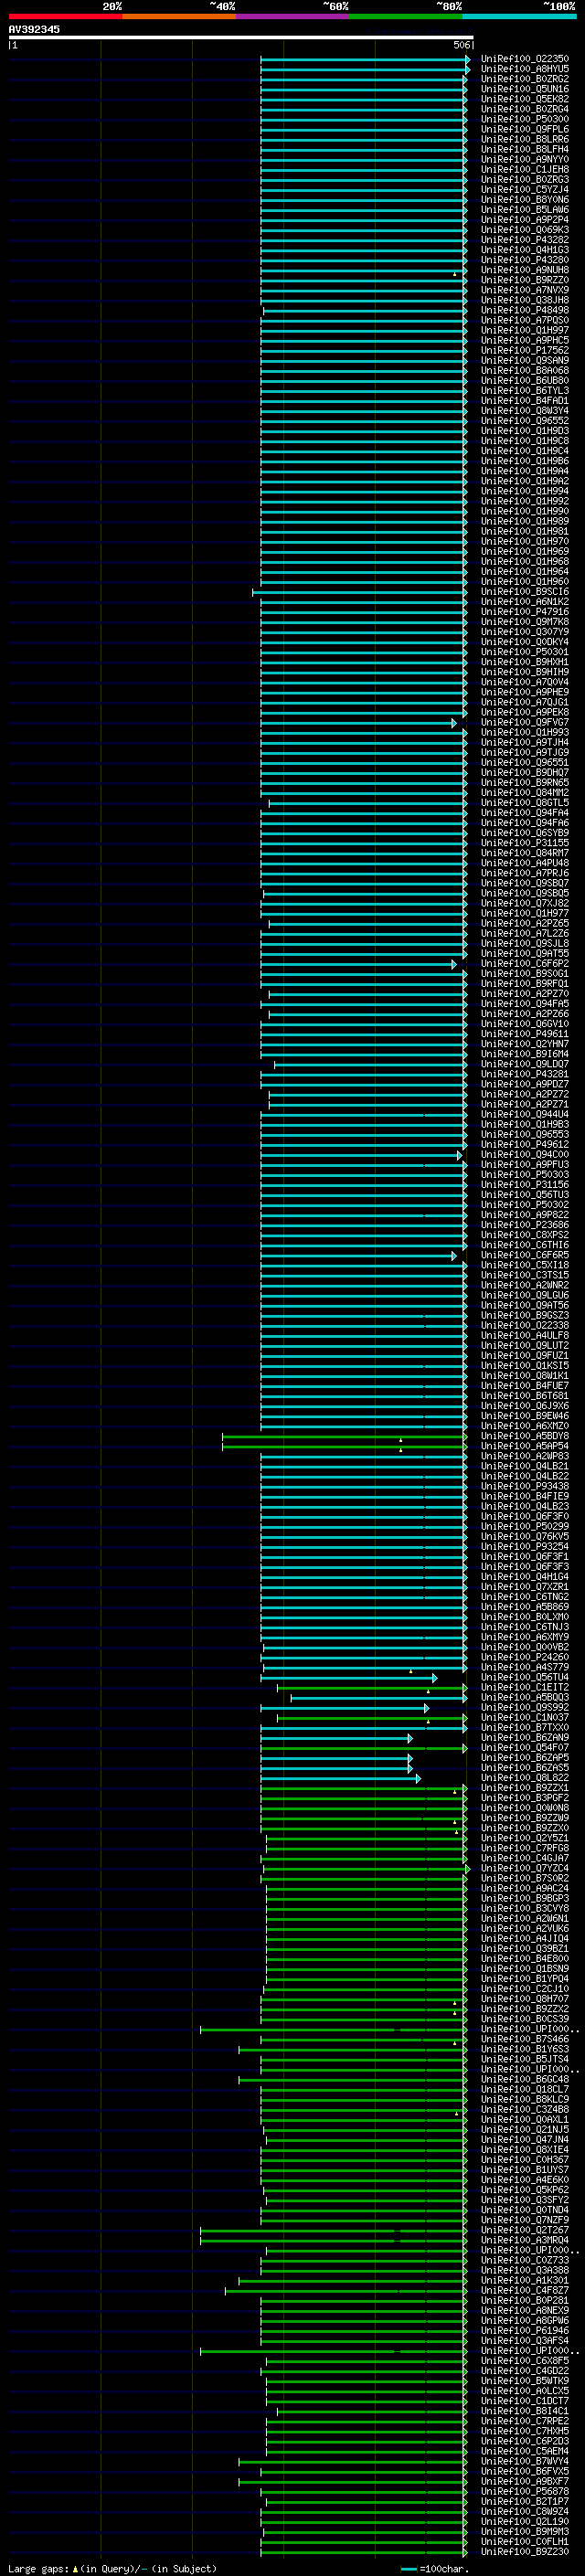Open hit UniRef100_A8MYU5
The height and width of the screenshot is (2576, 585).
[x=524, y=69]
